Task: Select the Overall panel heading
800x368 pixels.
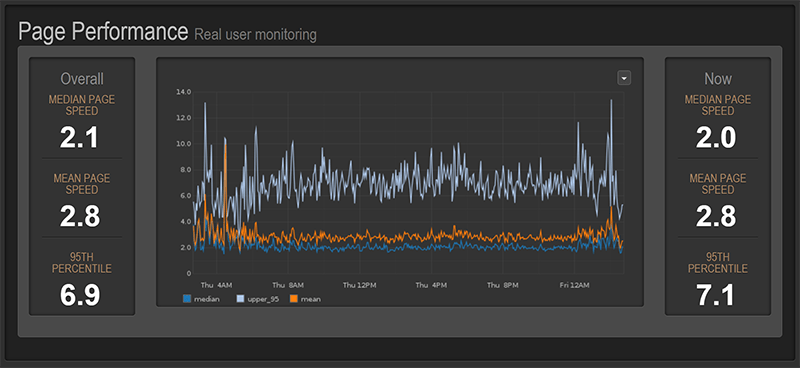Action: click(82, 79)
